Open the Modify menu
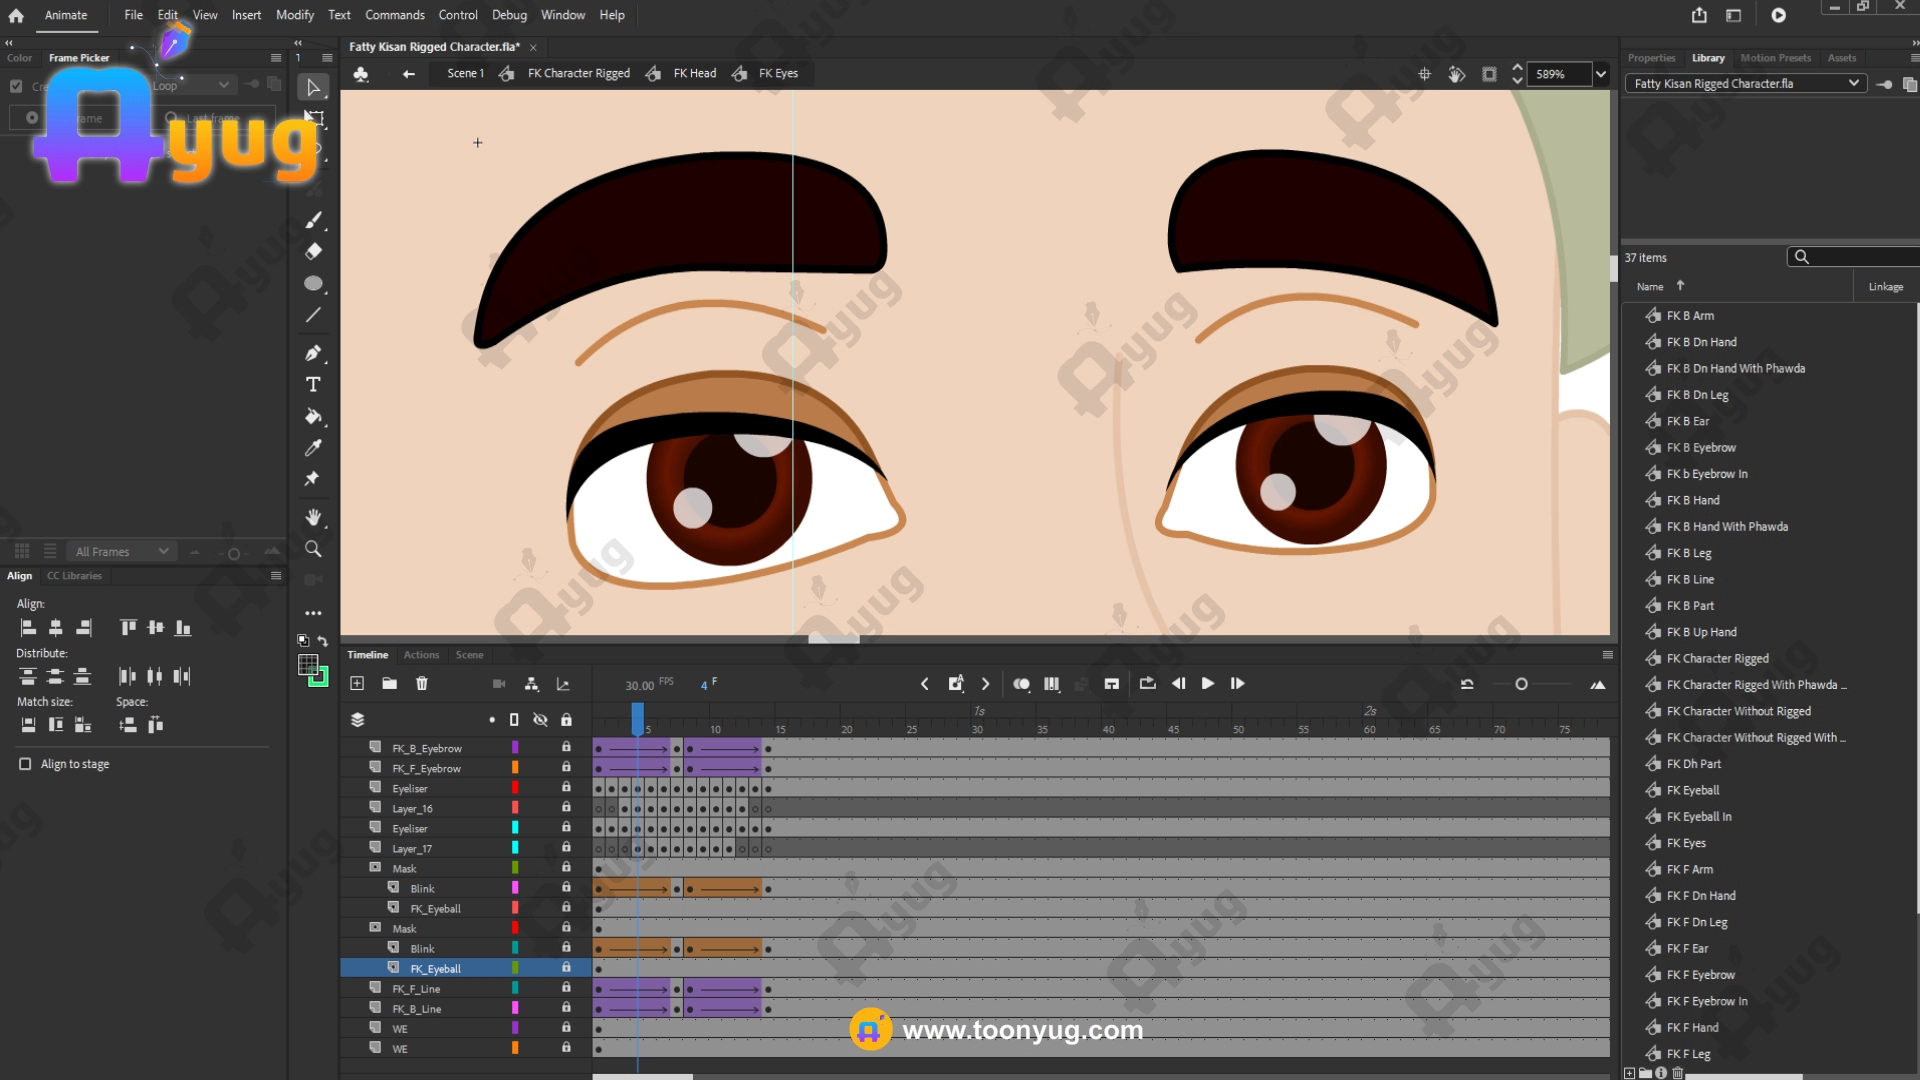1920x1080 pixels. pos(294,15)
